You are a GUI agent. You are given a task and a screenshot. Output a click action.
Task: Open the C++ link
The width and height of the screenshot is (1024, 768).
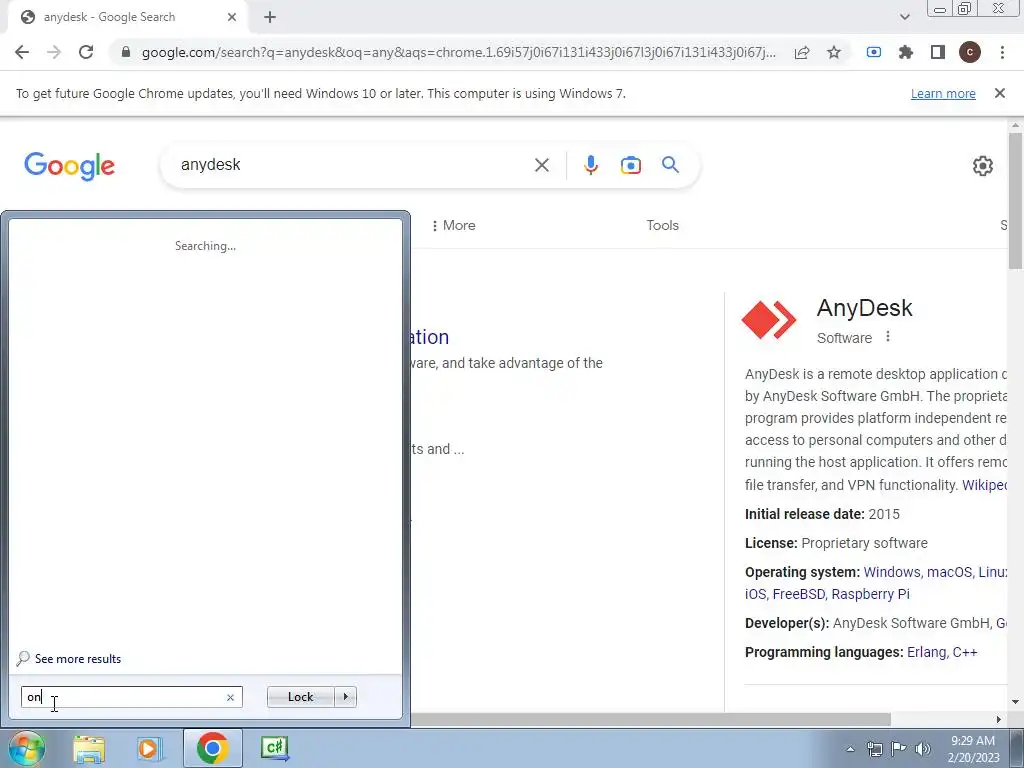point(965,652)
